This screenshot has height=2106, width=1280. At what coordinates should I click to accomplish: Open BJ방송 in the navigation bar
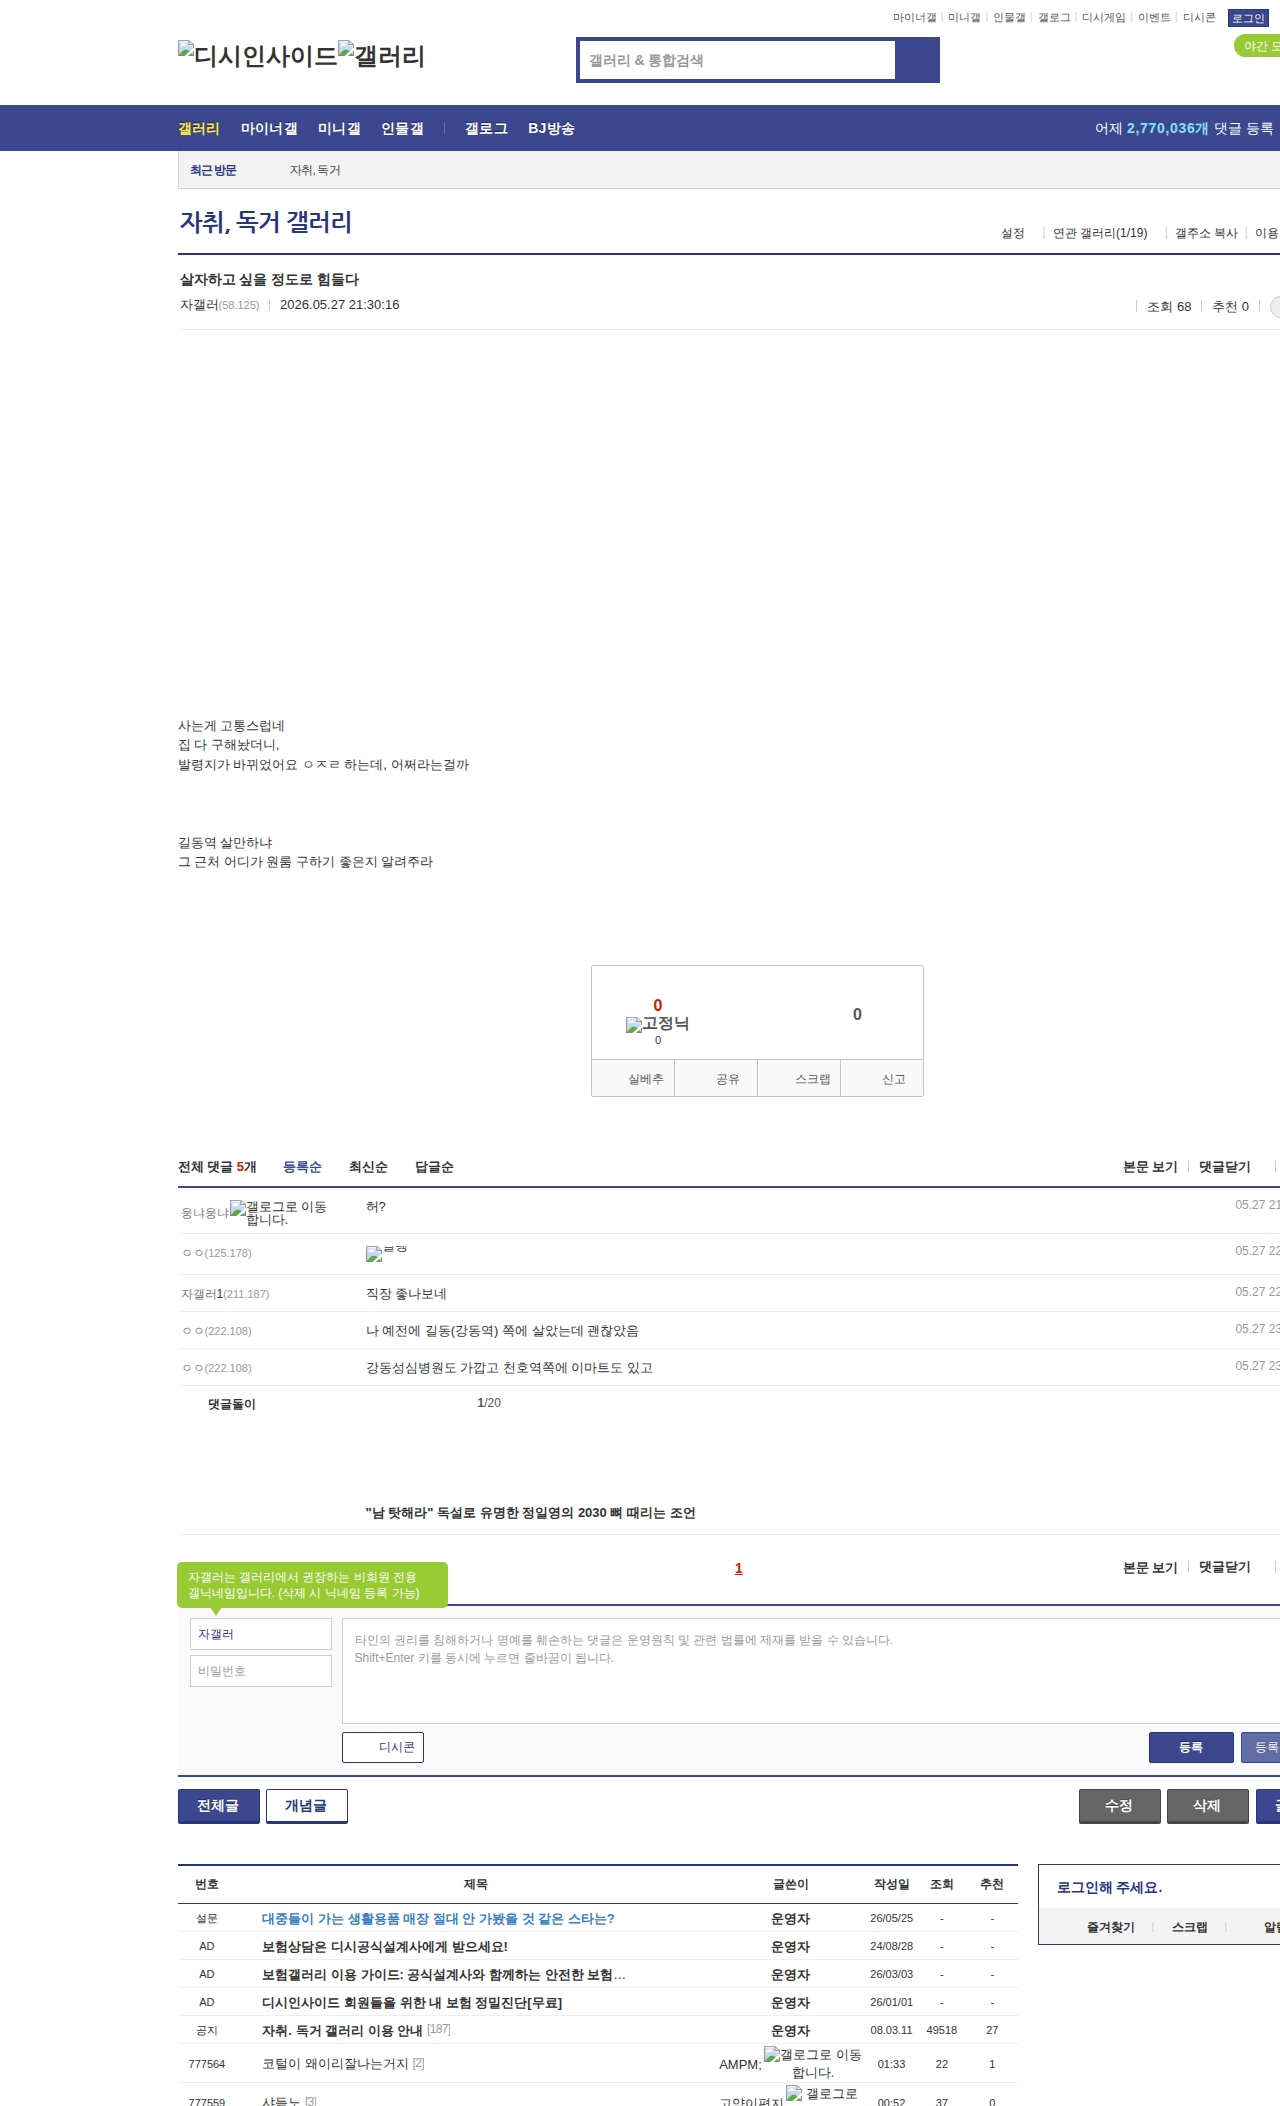click(x=551, y=128)
